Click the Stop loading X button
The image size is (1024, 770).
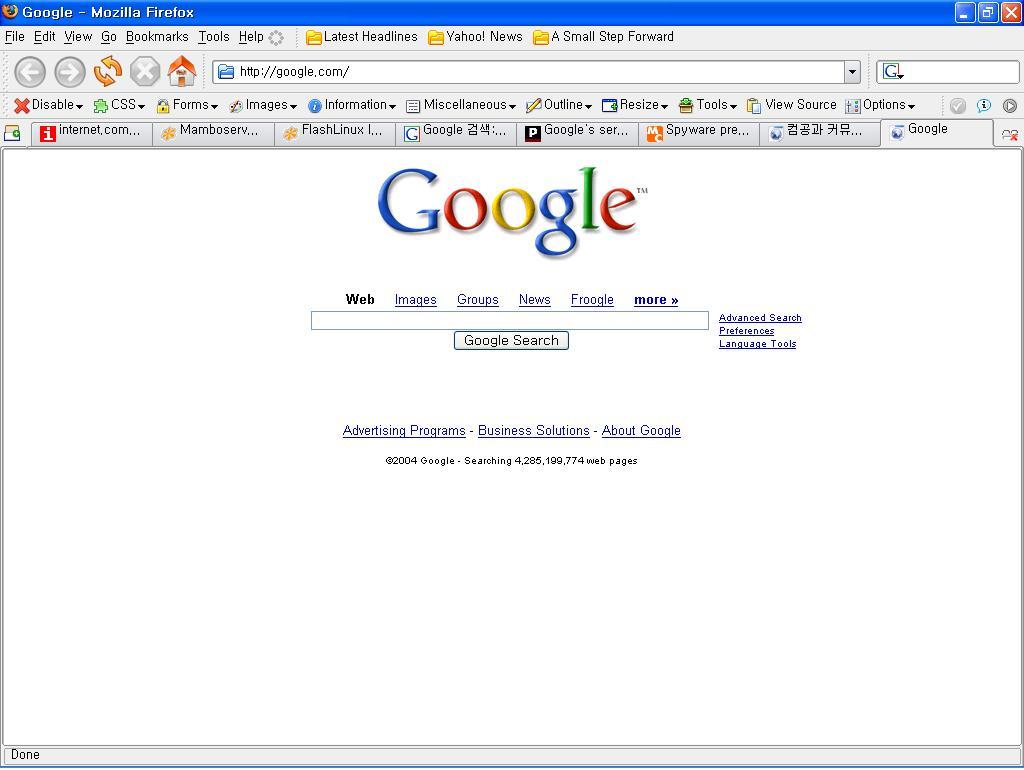point(144,71)
